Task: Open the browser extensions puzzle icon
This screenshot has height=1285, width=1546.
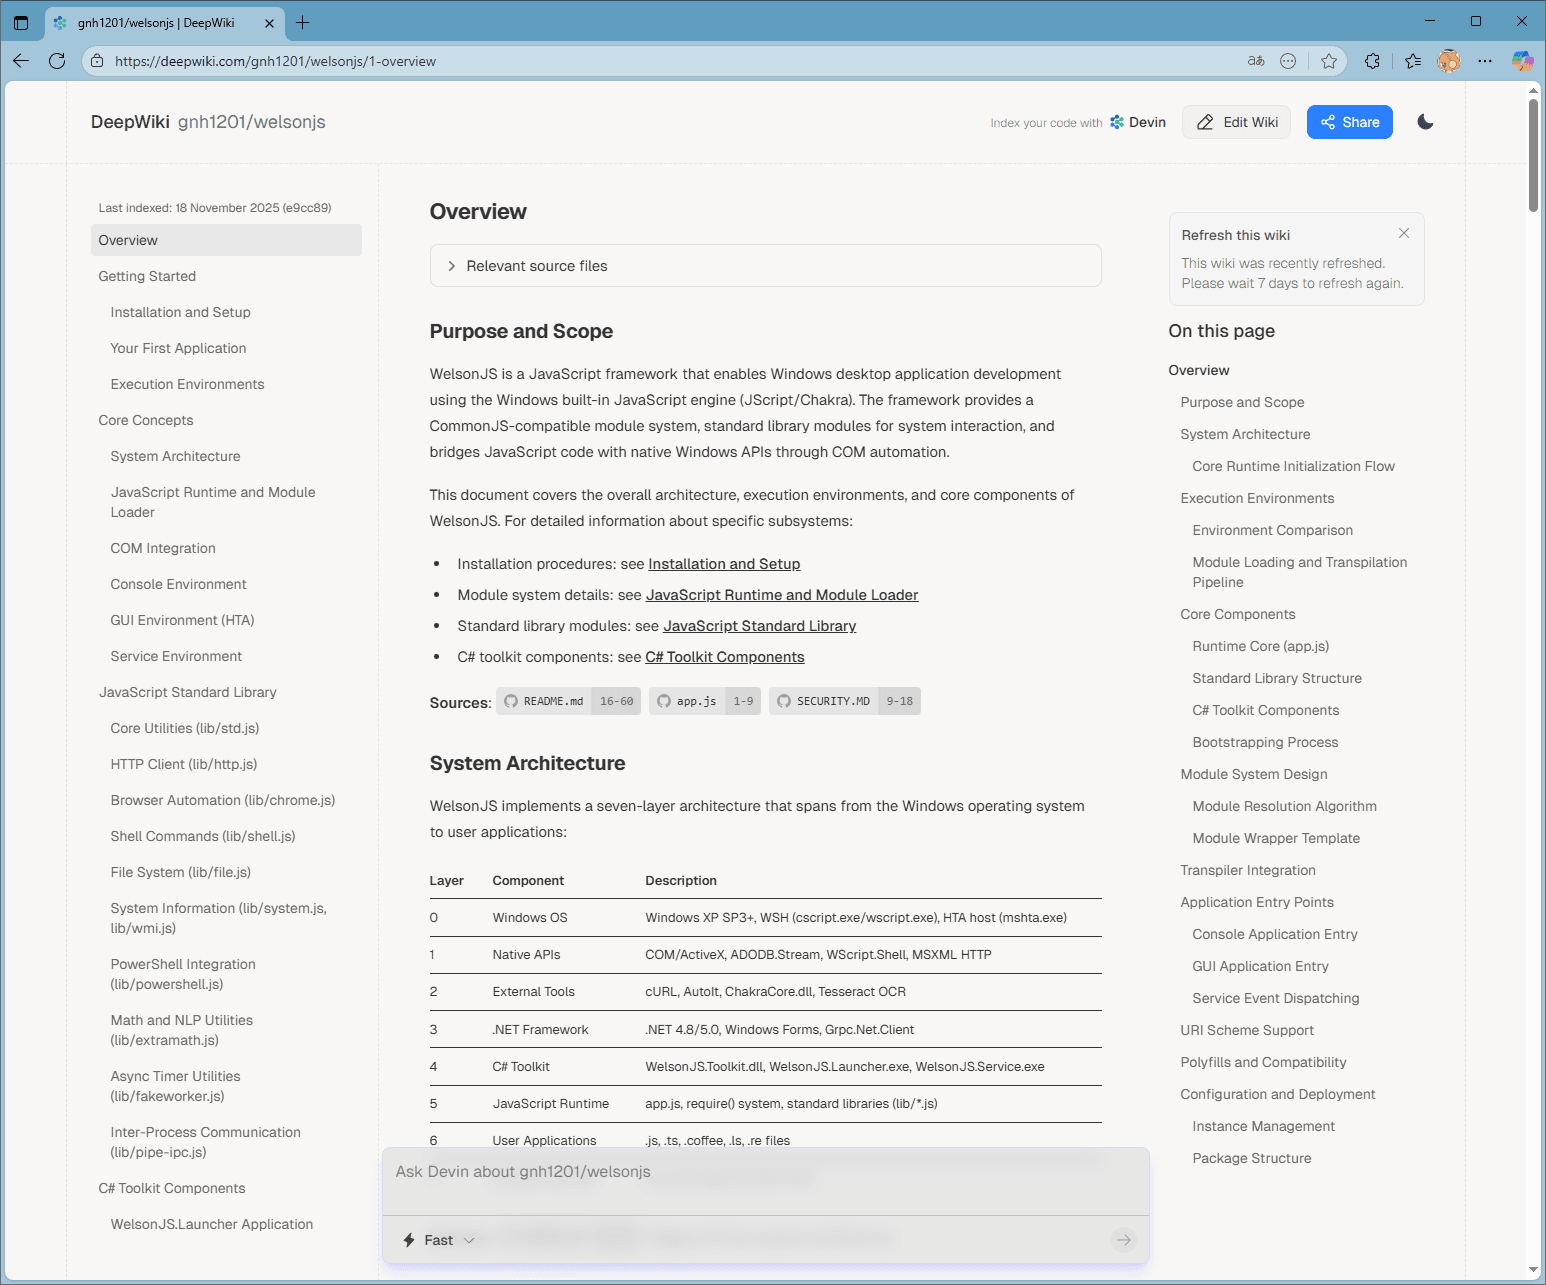Action: 1372,61
